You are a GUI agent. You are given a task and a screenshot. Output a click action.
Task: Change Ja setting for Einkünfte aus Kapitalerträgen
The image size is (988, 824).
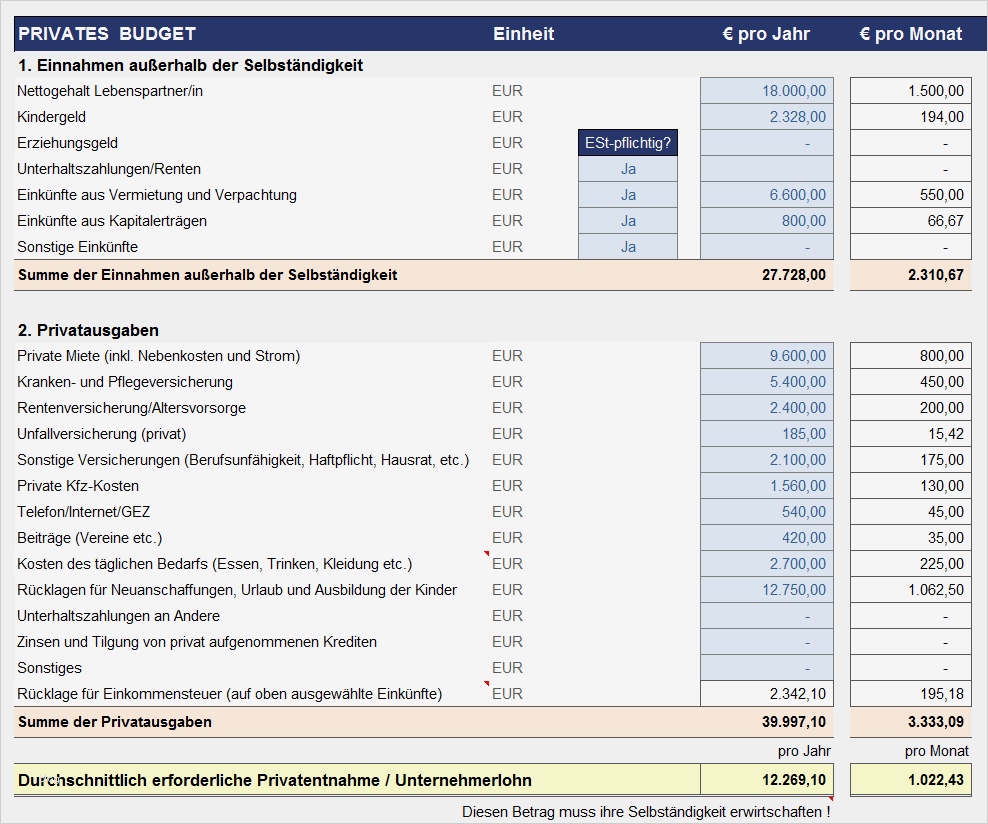point(627,220)
